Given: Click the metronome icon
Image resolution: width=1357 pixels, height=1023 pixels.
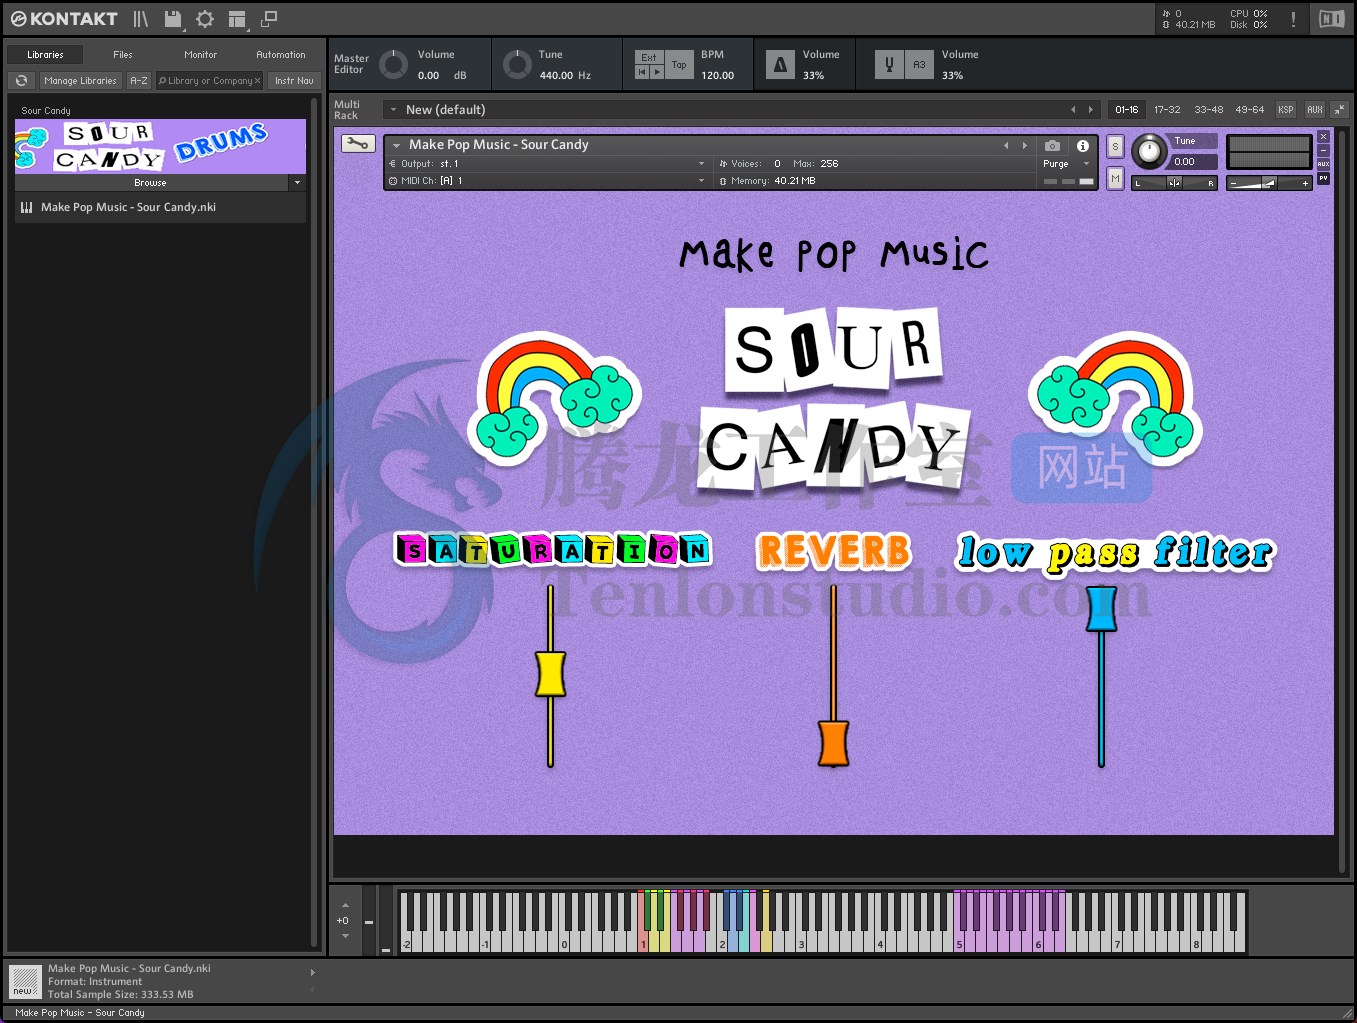Looking at the screenshot, I should pos(780,65).
